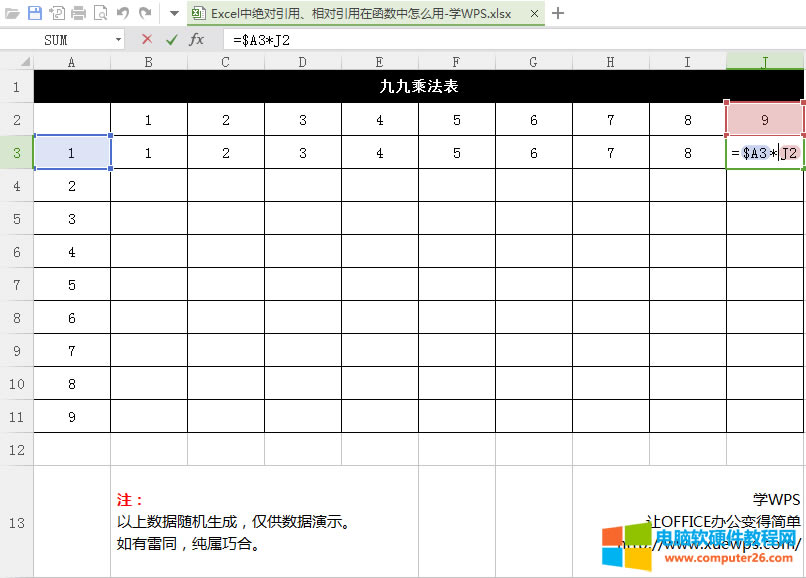Click the Undo icon
Screen dimensions: 806x578
(121, 13)
